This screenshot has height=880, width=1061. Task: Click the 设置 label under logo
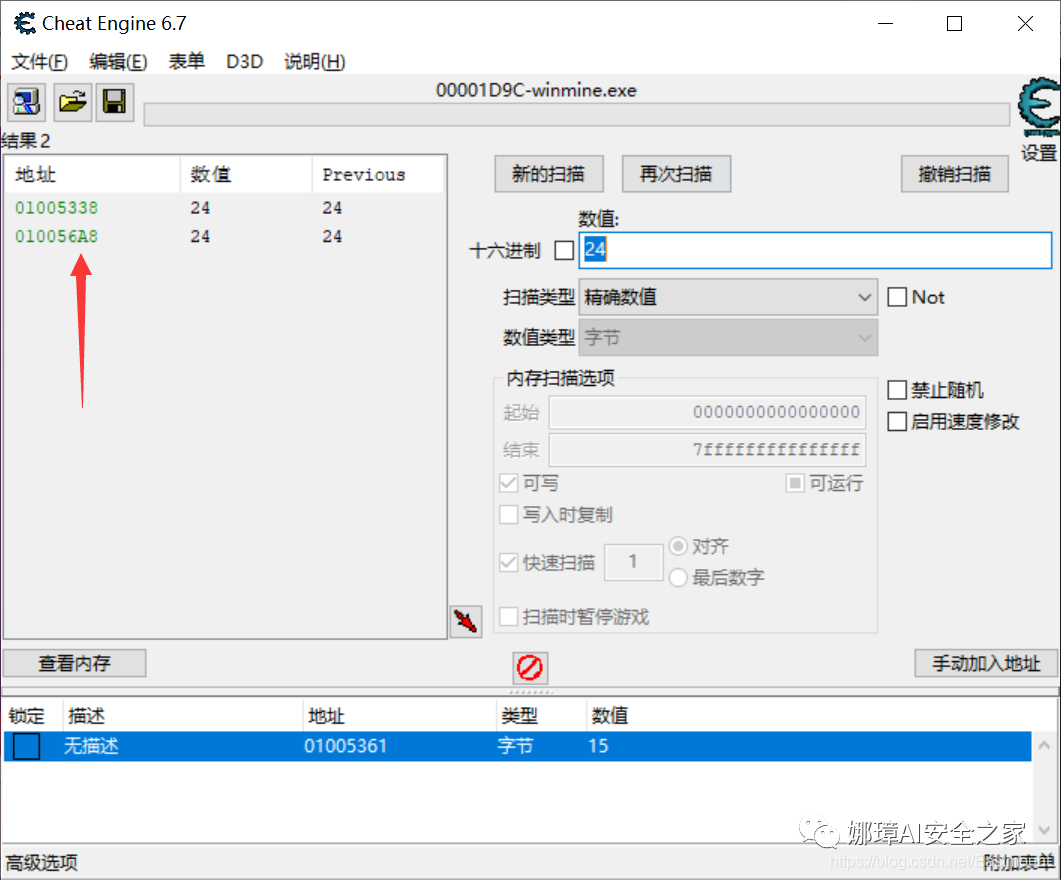click(1039, 152)
